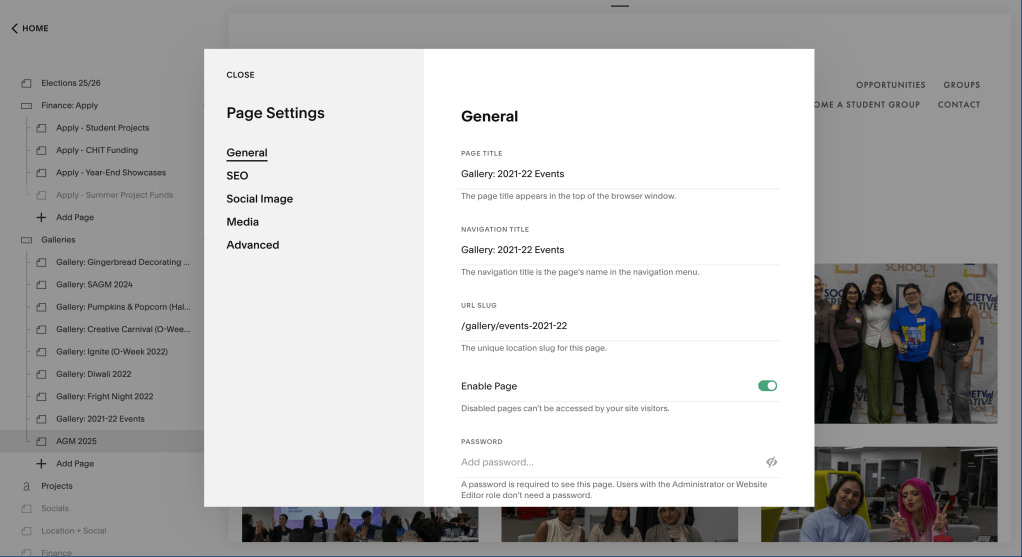
Task: Open the Advanced settings section
Action: pos(252,245)
